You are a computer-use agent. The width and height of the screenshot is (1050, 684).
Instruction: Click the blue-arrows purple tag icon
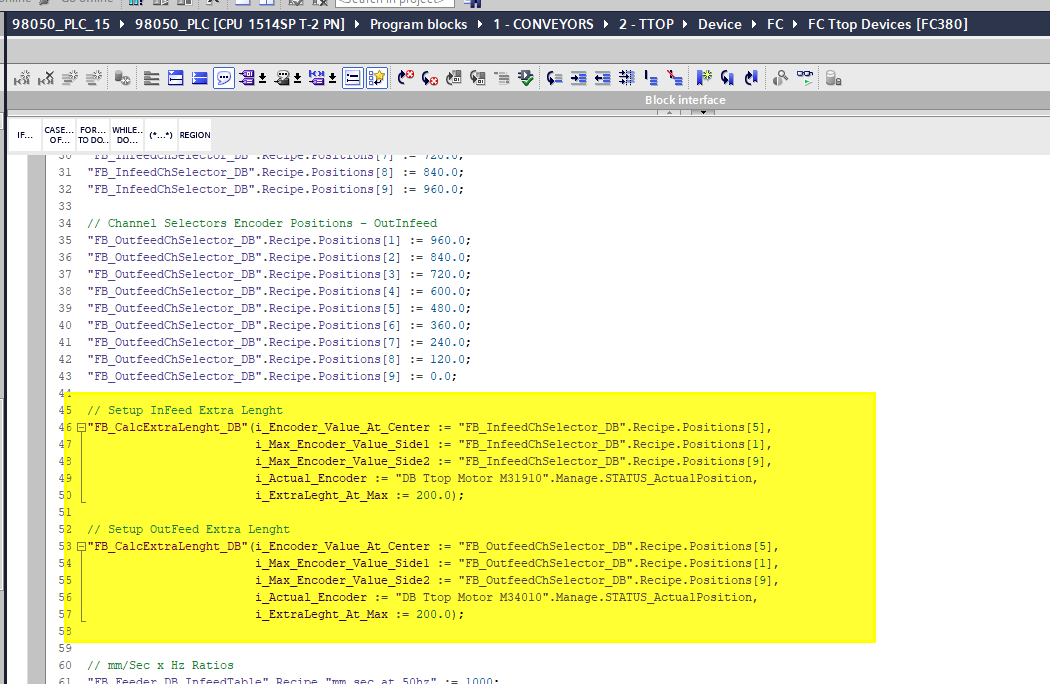[x=317, y=78]
